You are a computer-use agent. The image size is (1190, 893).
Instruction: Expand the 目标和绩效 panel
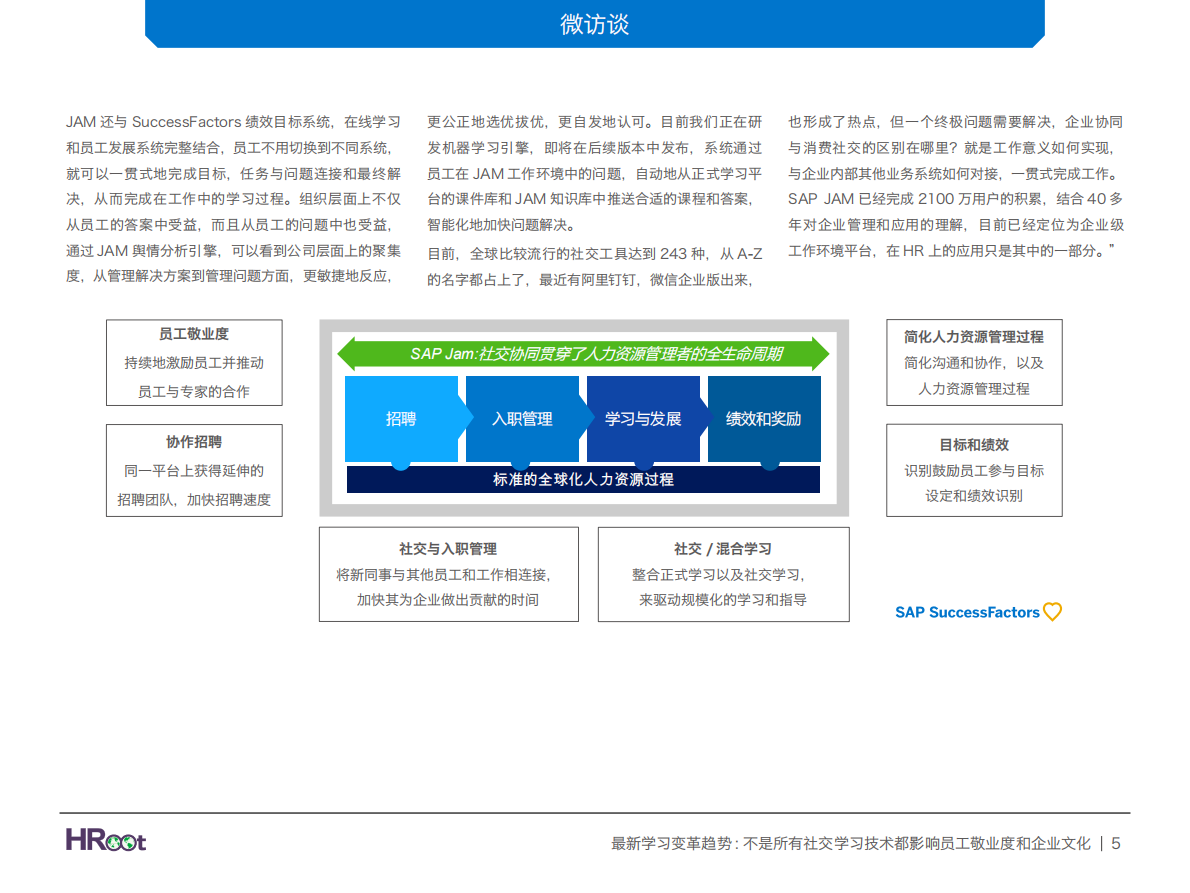[x=973, y=470]
